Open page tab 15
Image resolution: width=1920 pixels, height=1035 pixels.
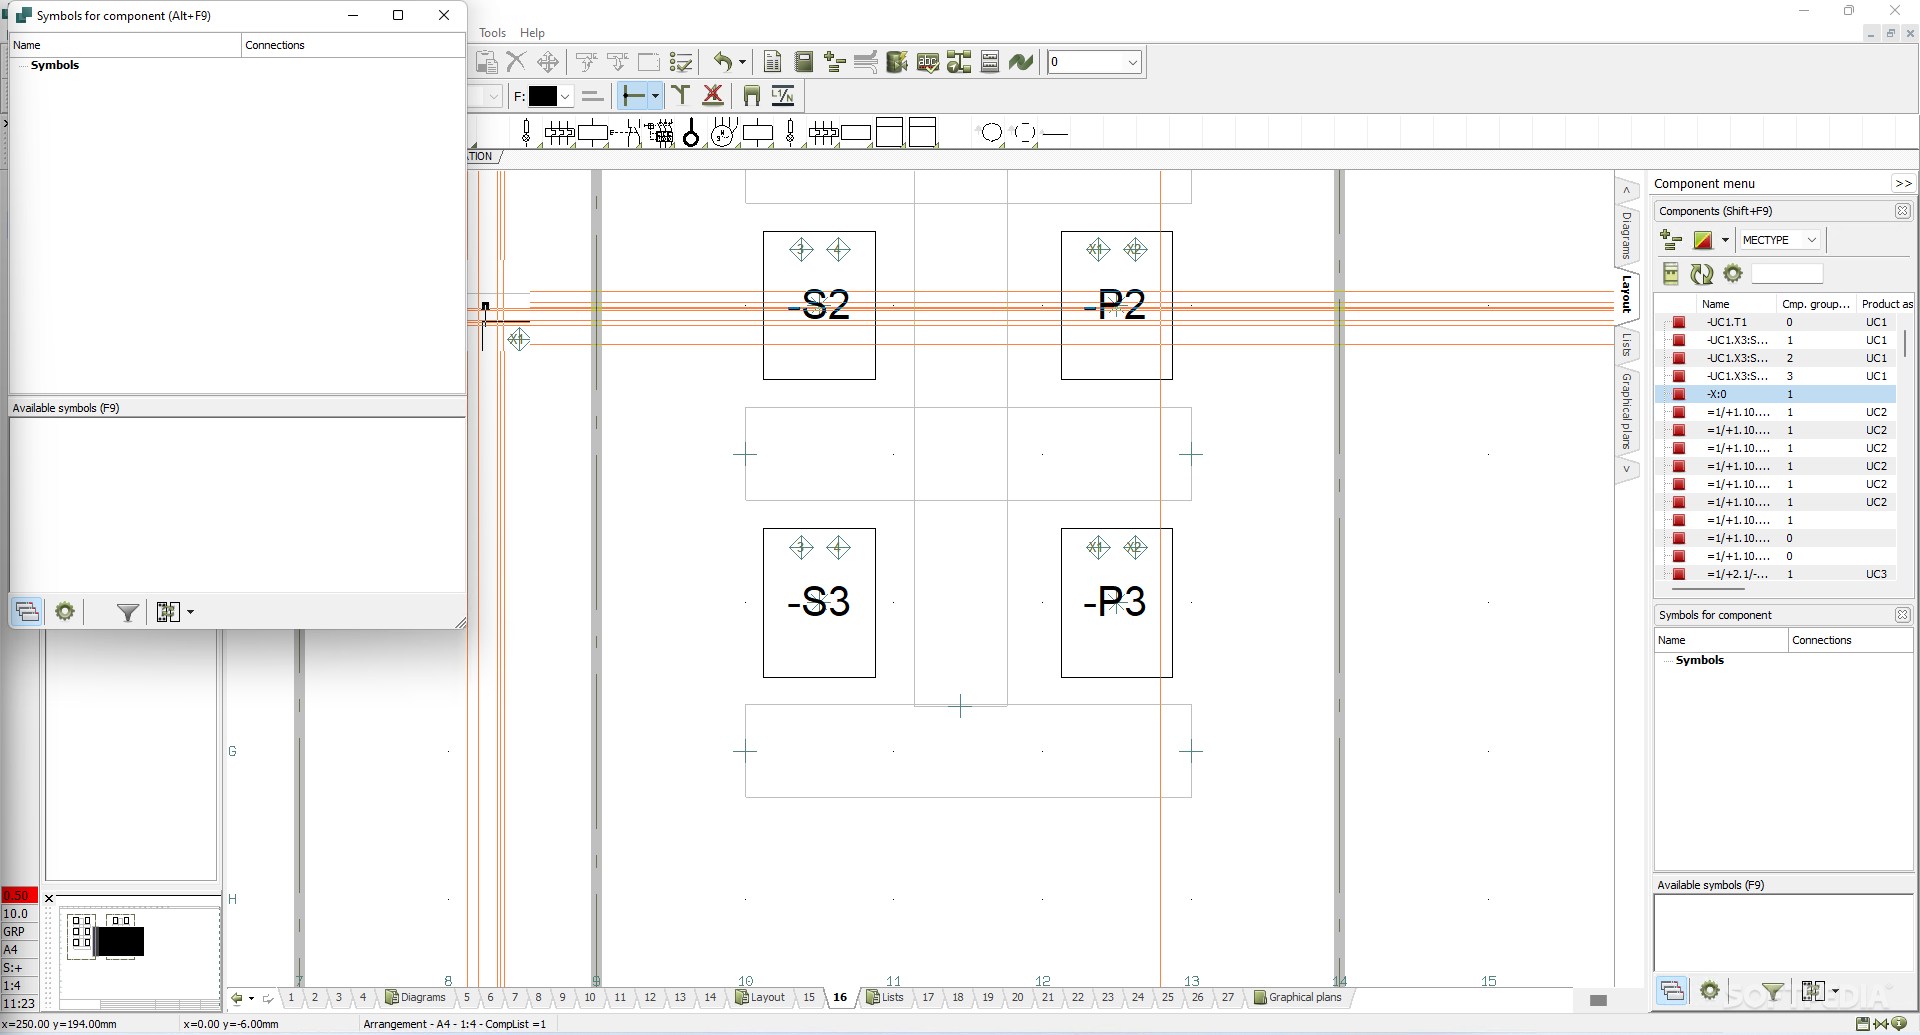tap(809, 997)
